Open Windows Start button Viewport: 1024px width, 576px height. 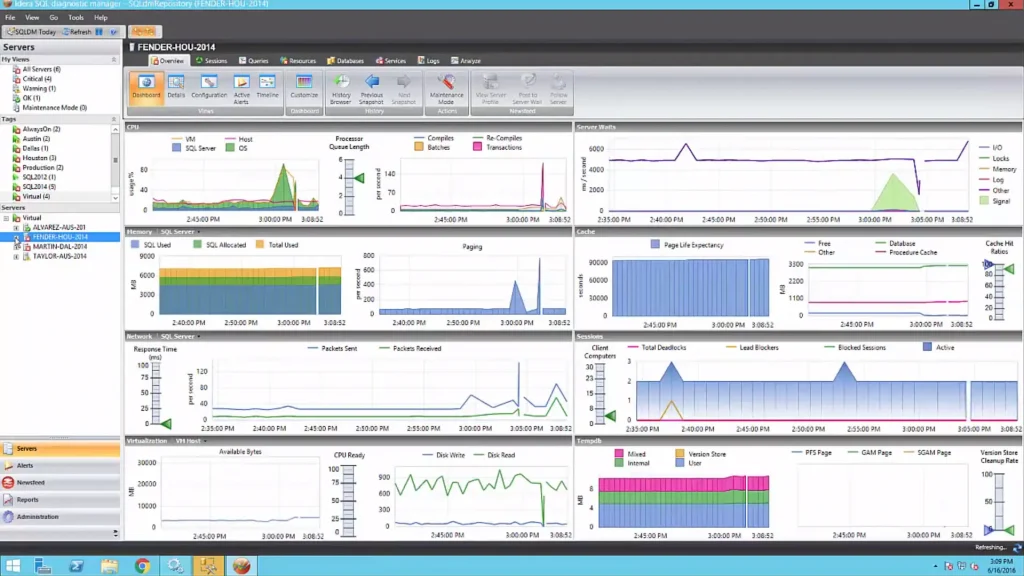(12, 566)
